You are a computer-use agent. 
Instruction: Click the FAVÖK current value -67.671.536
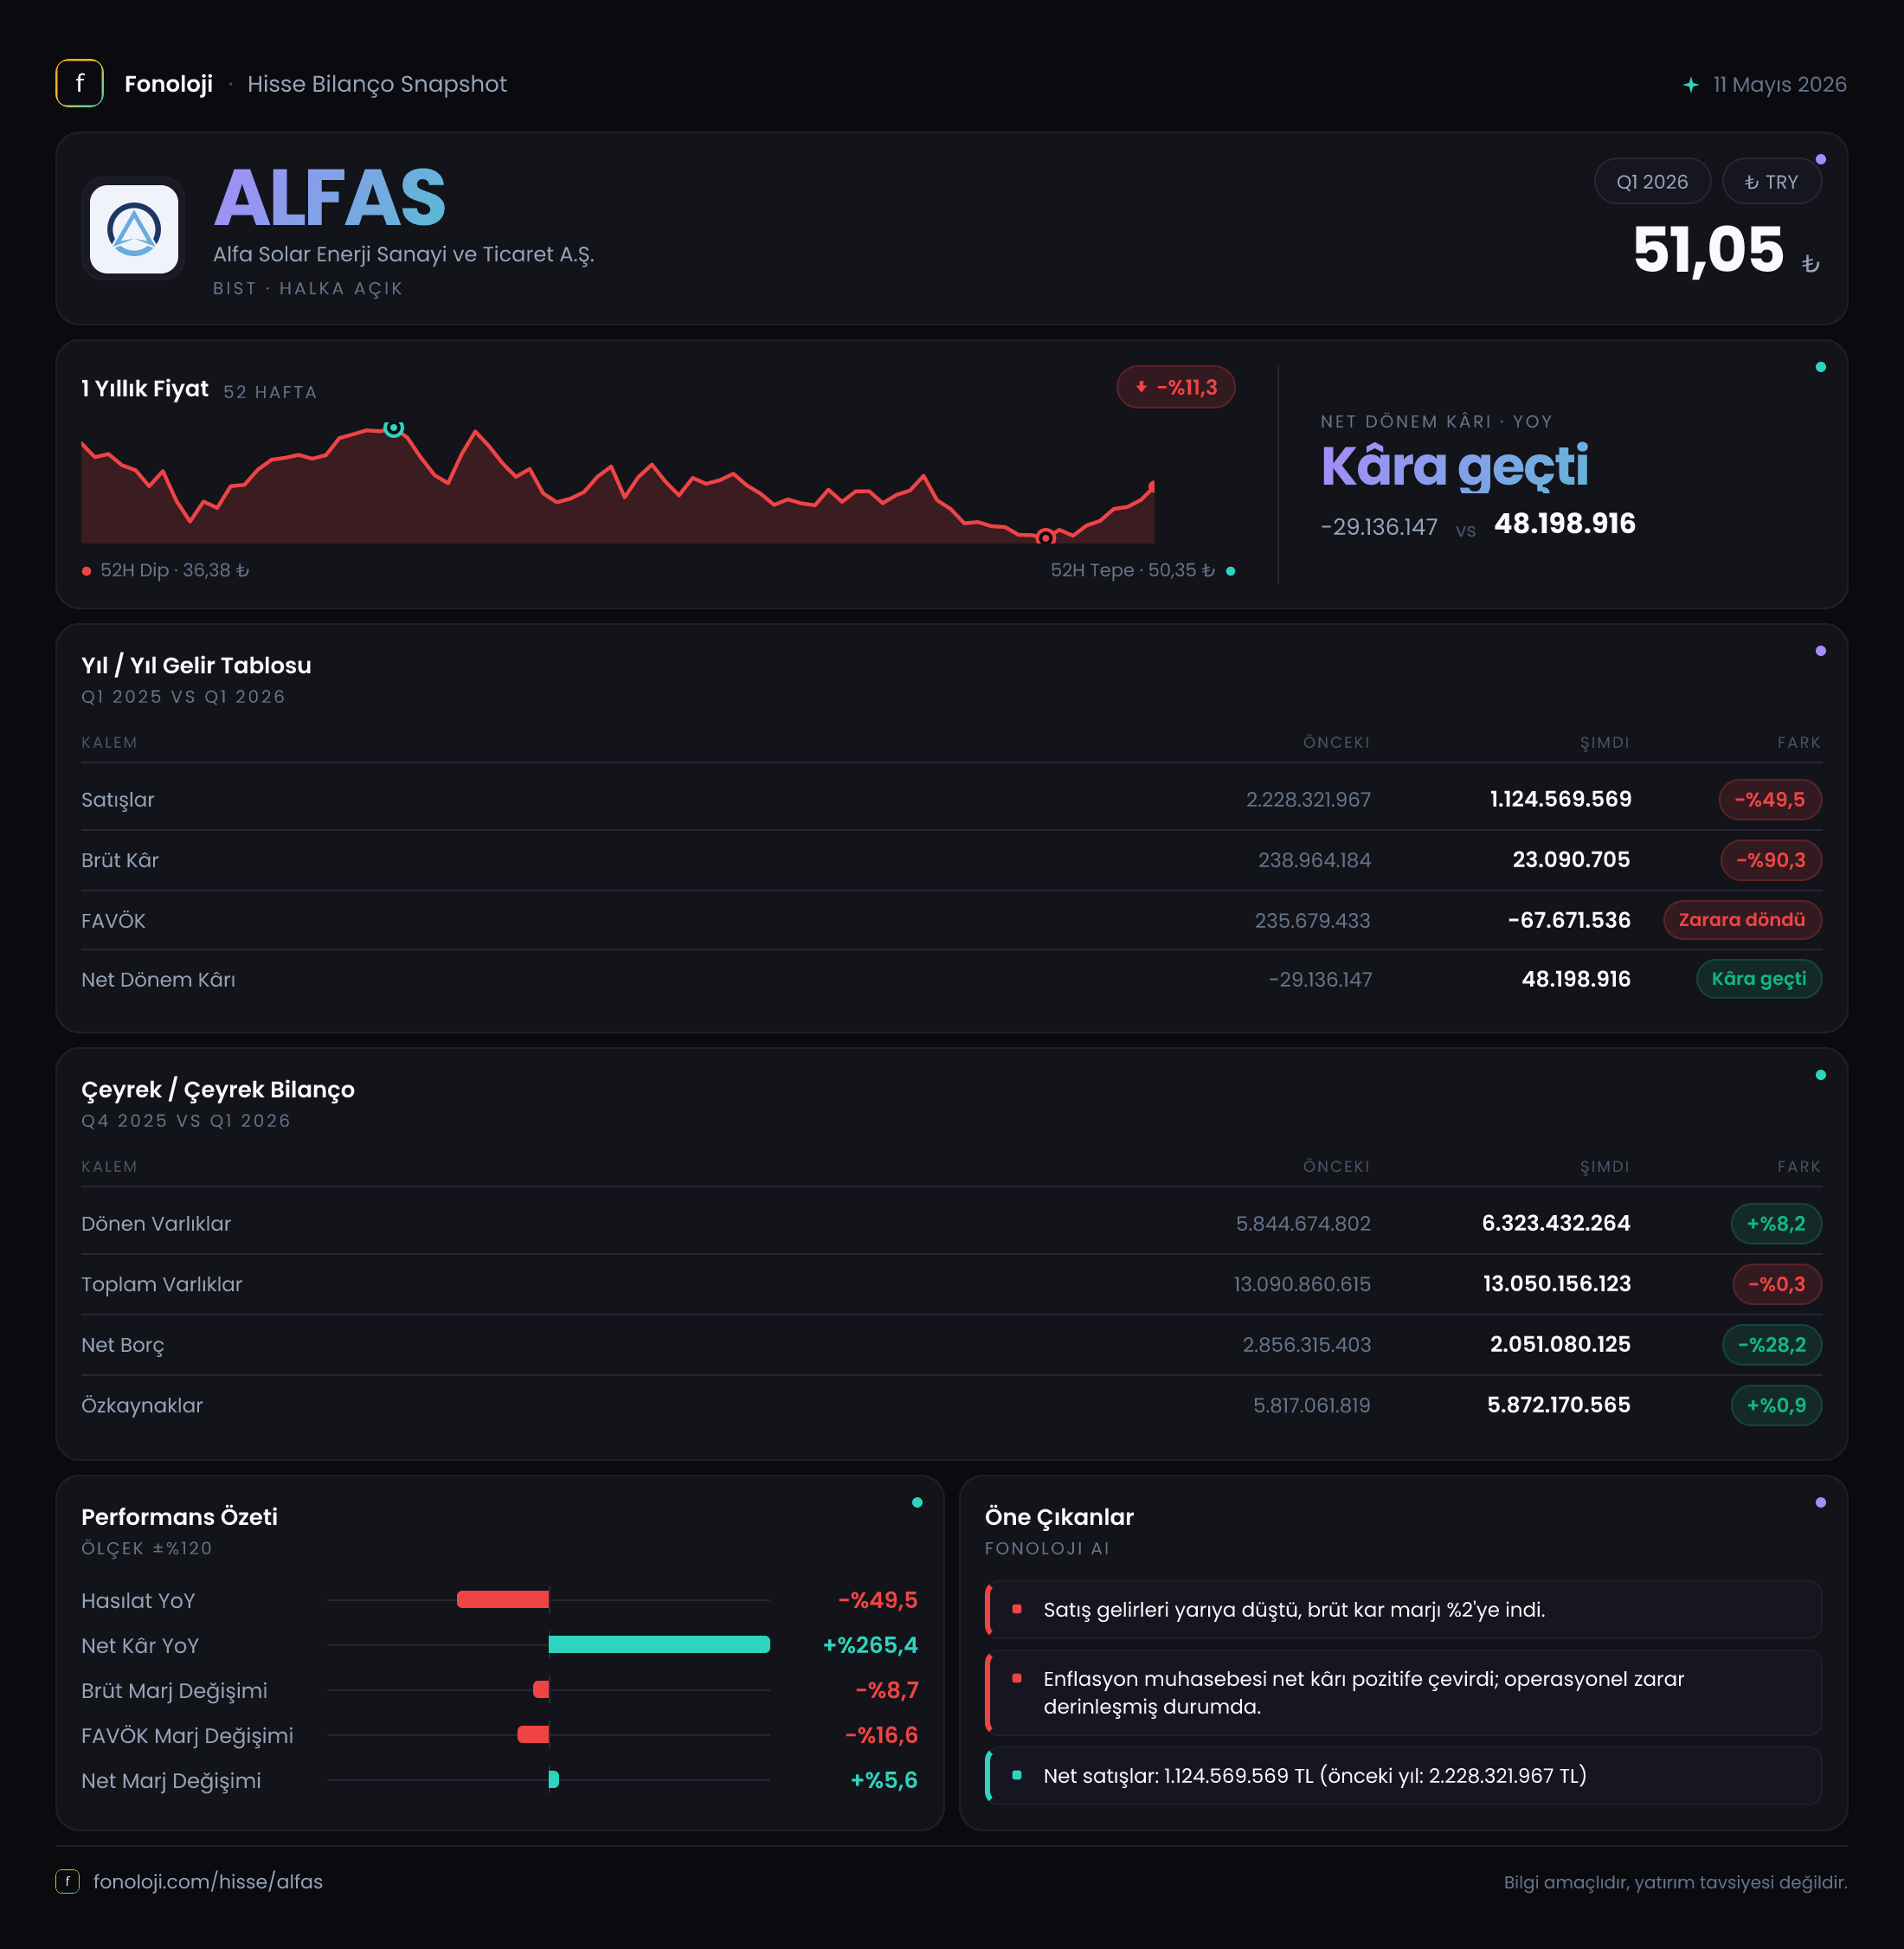(x=1569, y=920)
